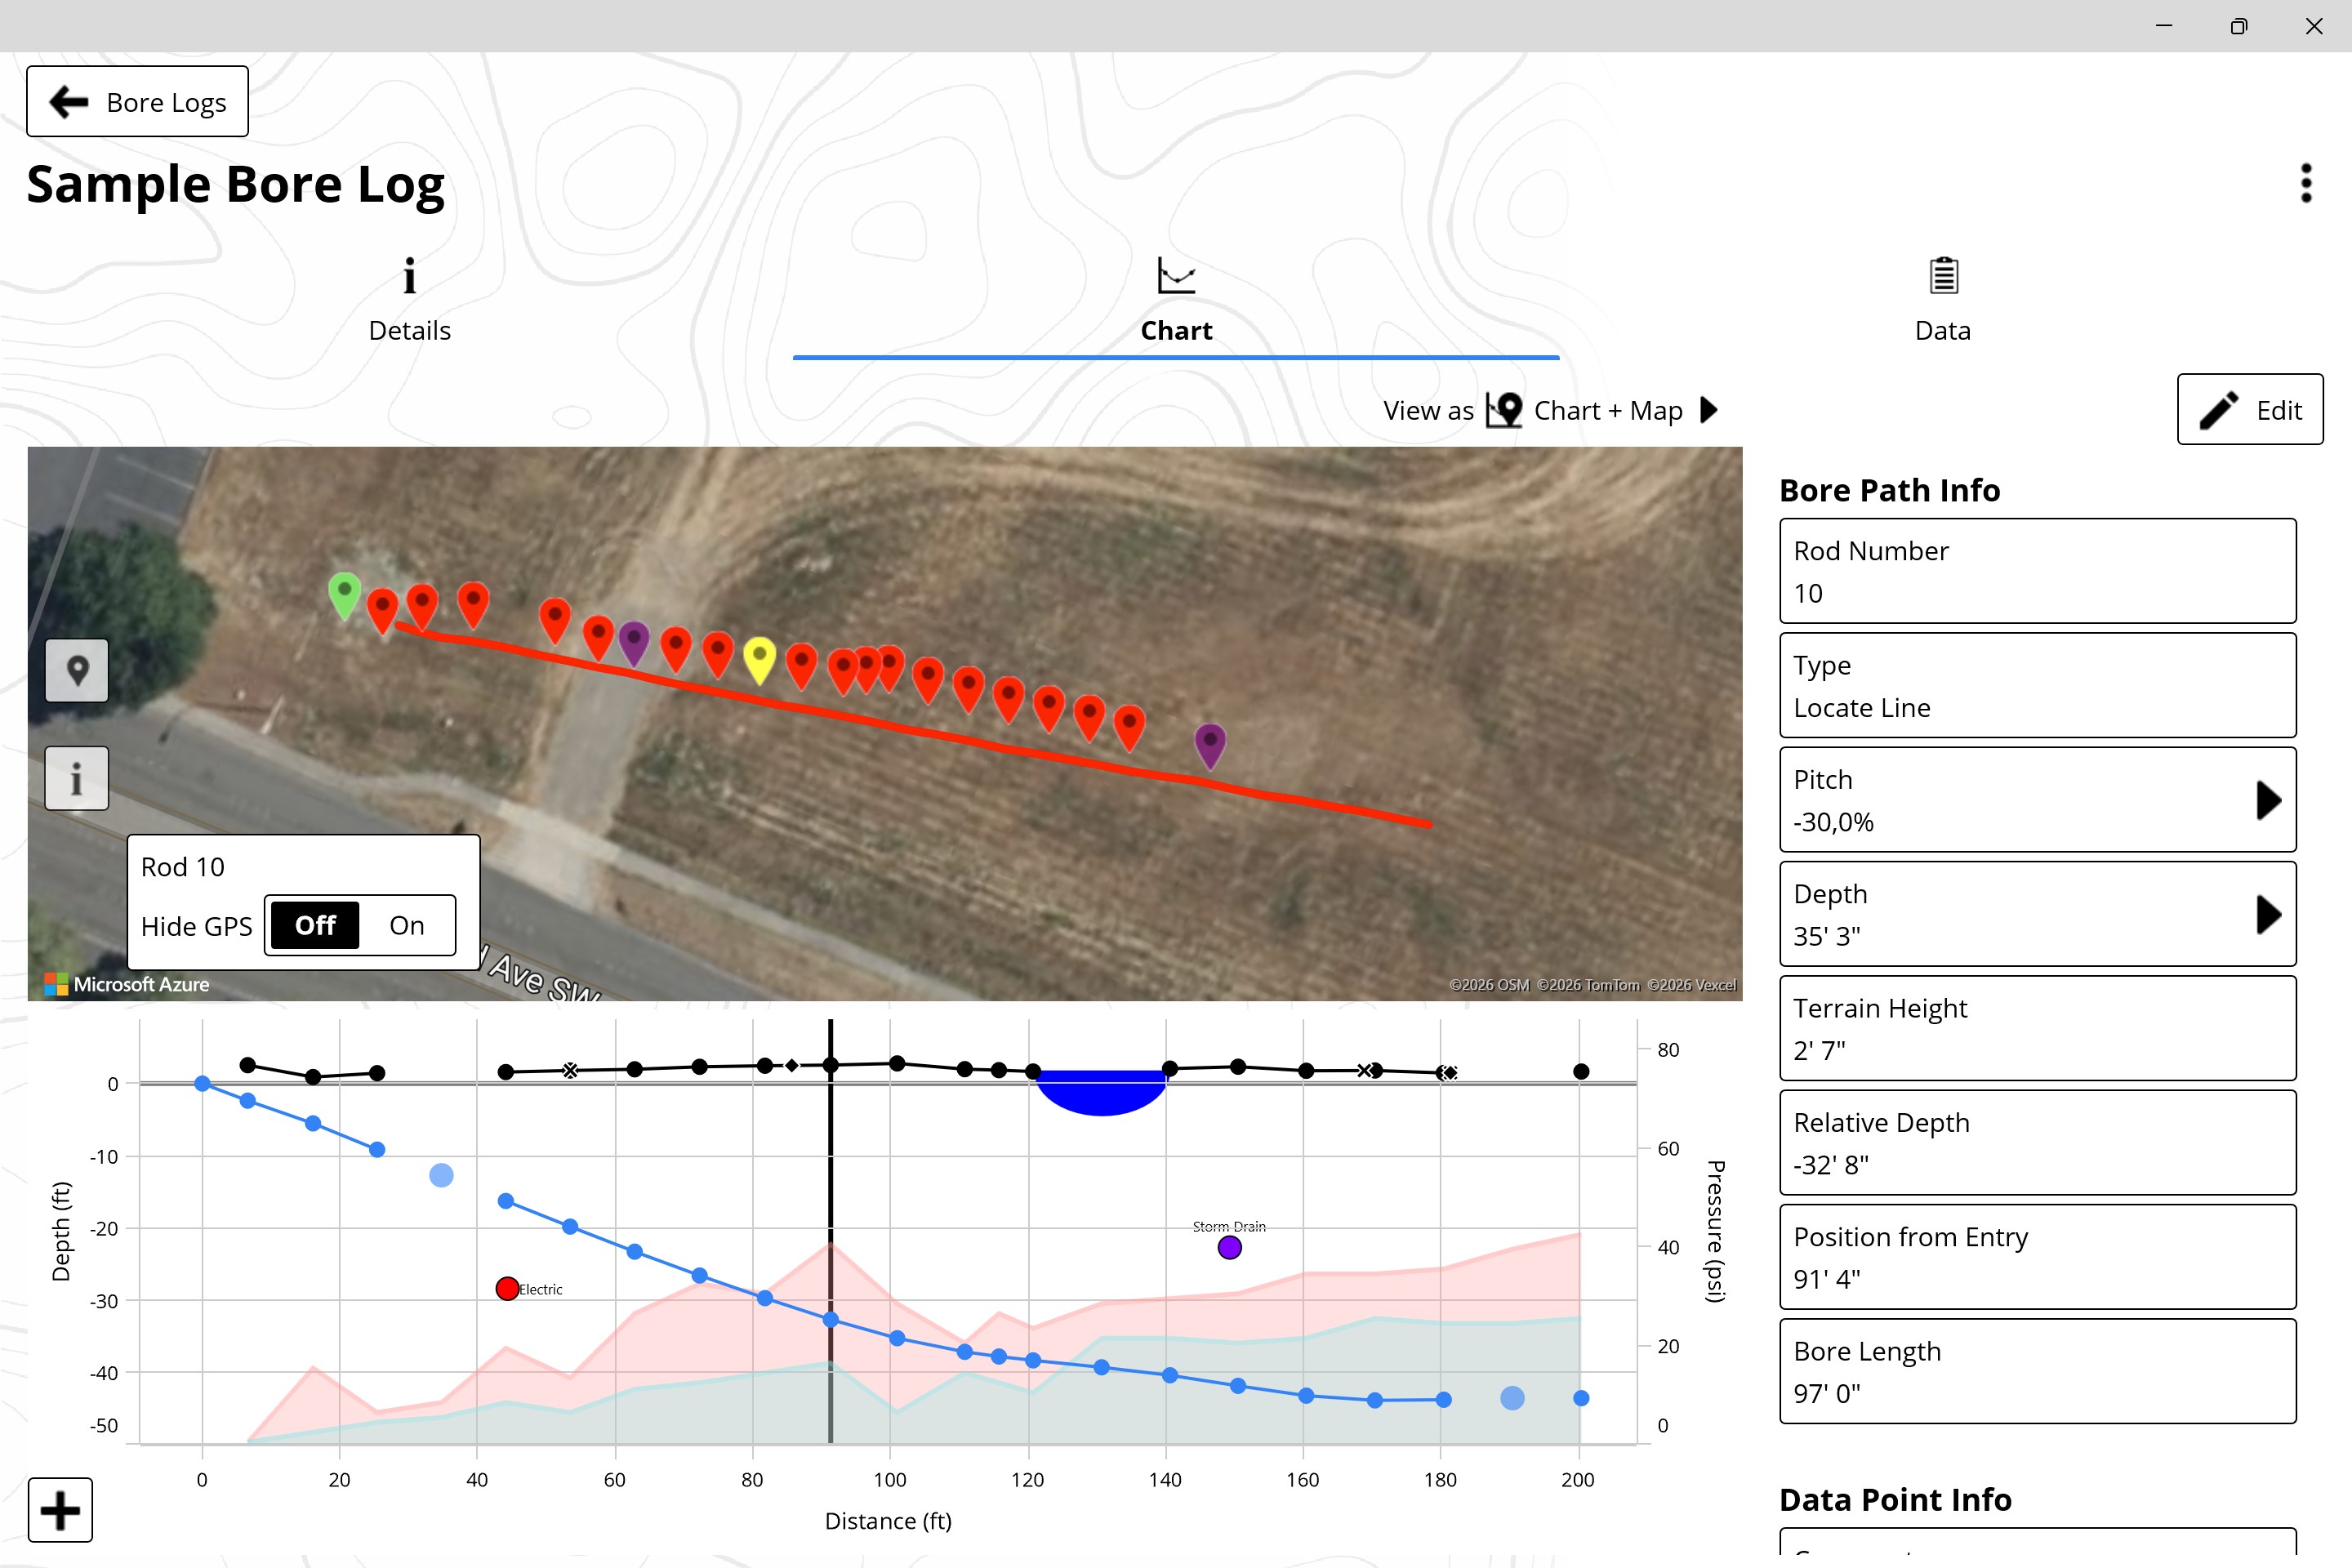
Task: Click the Rod Number value 10
Action: [1808, 594]
